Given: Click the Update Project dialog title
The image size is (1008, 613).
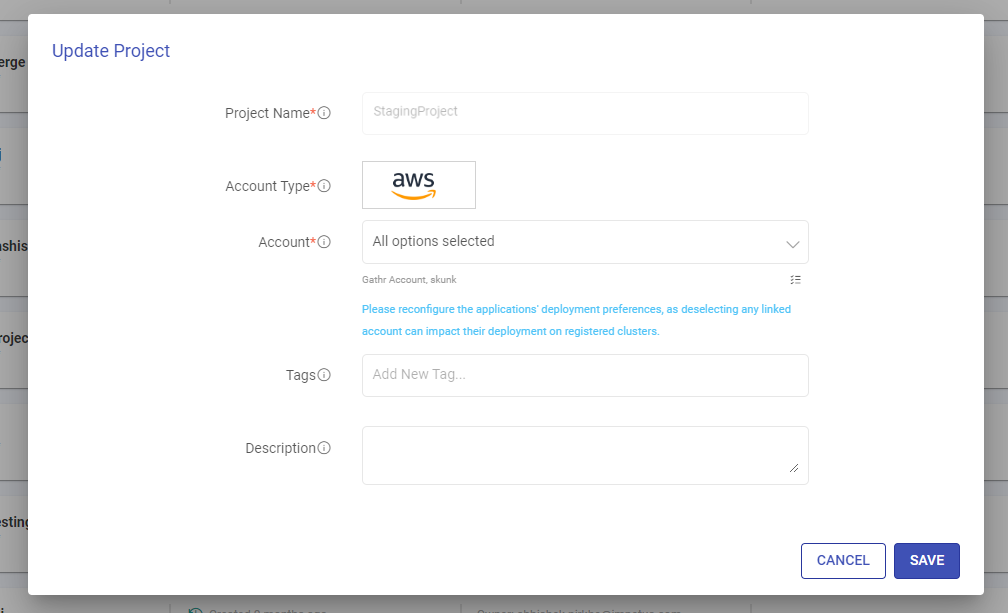Looking at the screenshot, I should pyautogui.click(x=111, y=51).
